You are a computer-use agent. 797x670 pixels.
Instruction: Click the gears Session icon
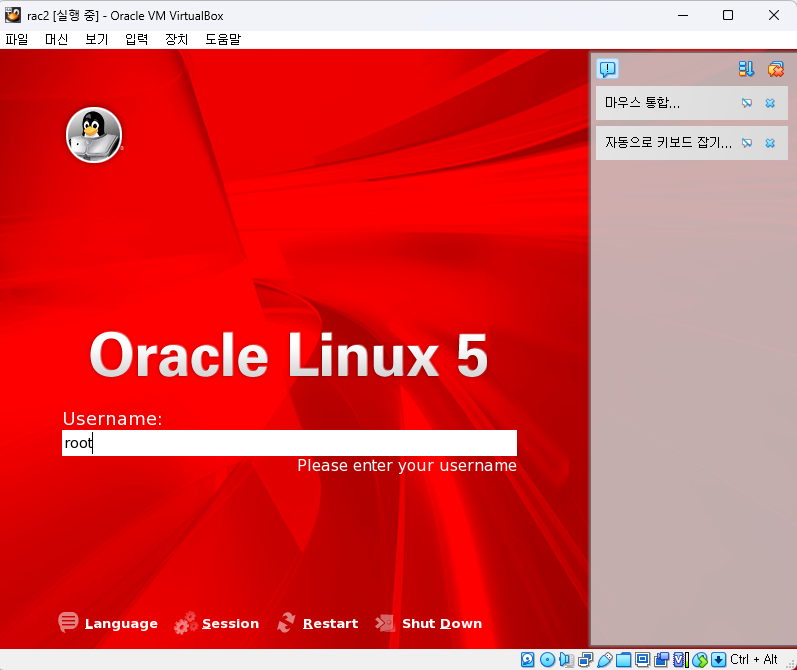tap(186, 623)
